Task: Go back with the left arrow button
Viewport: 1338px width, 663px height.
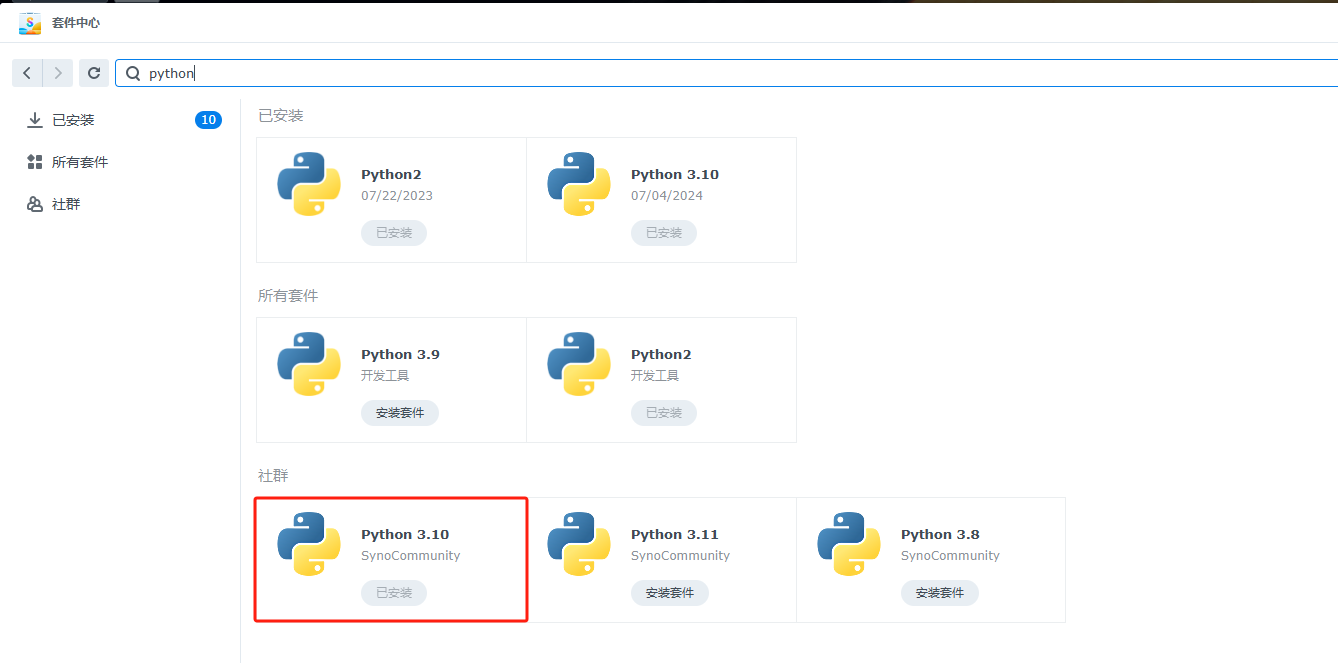Action: point(27,73)
